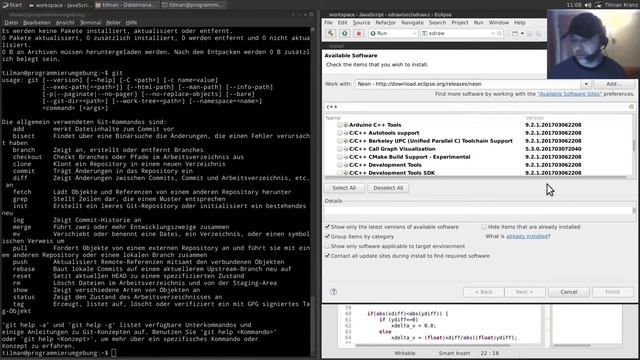This screenshot has width=640, height=360.
Task: Check the Arduino C++ Tools checkbox
Action: click(339, 125)
